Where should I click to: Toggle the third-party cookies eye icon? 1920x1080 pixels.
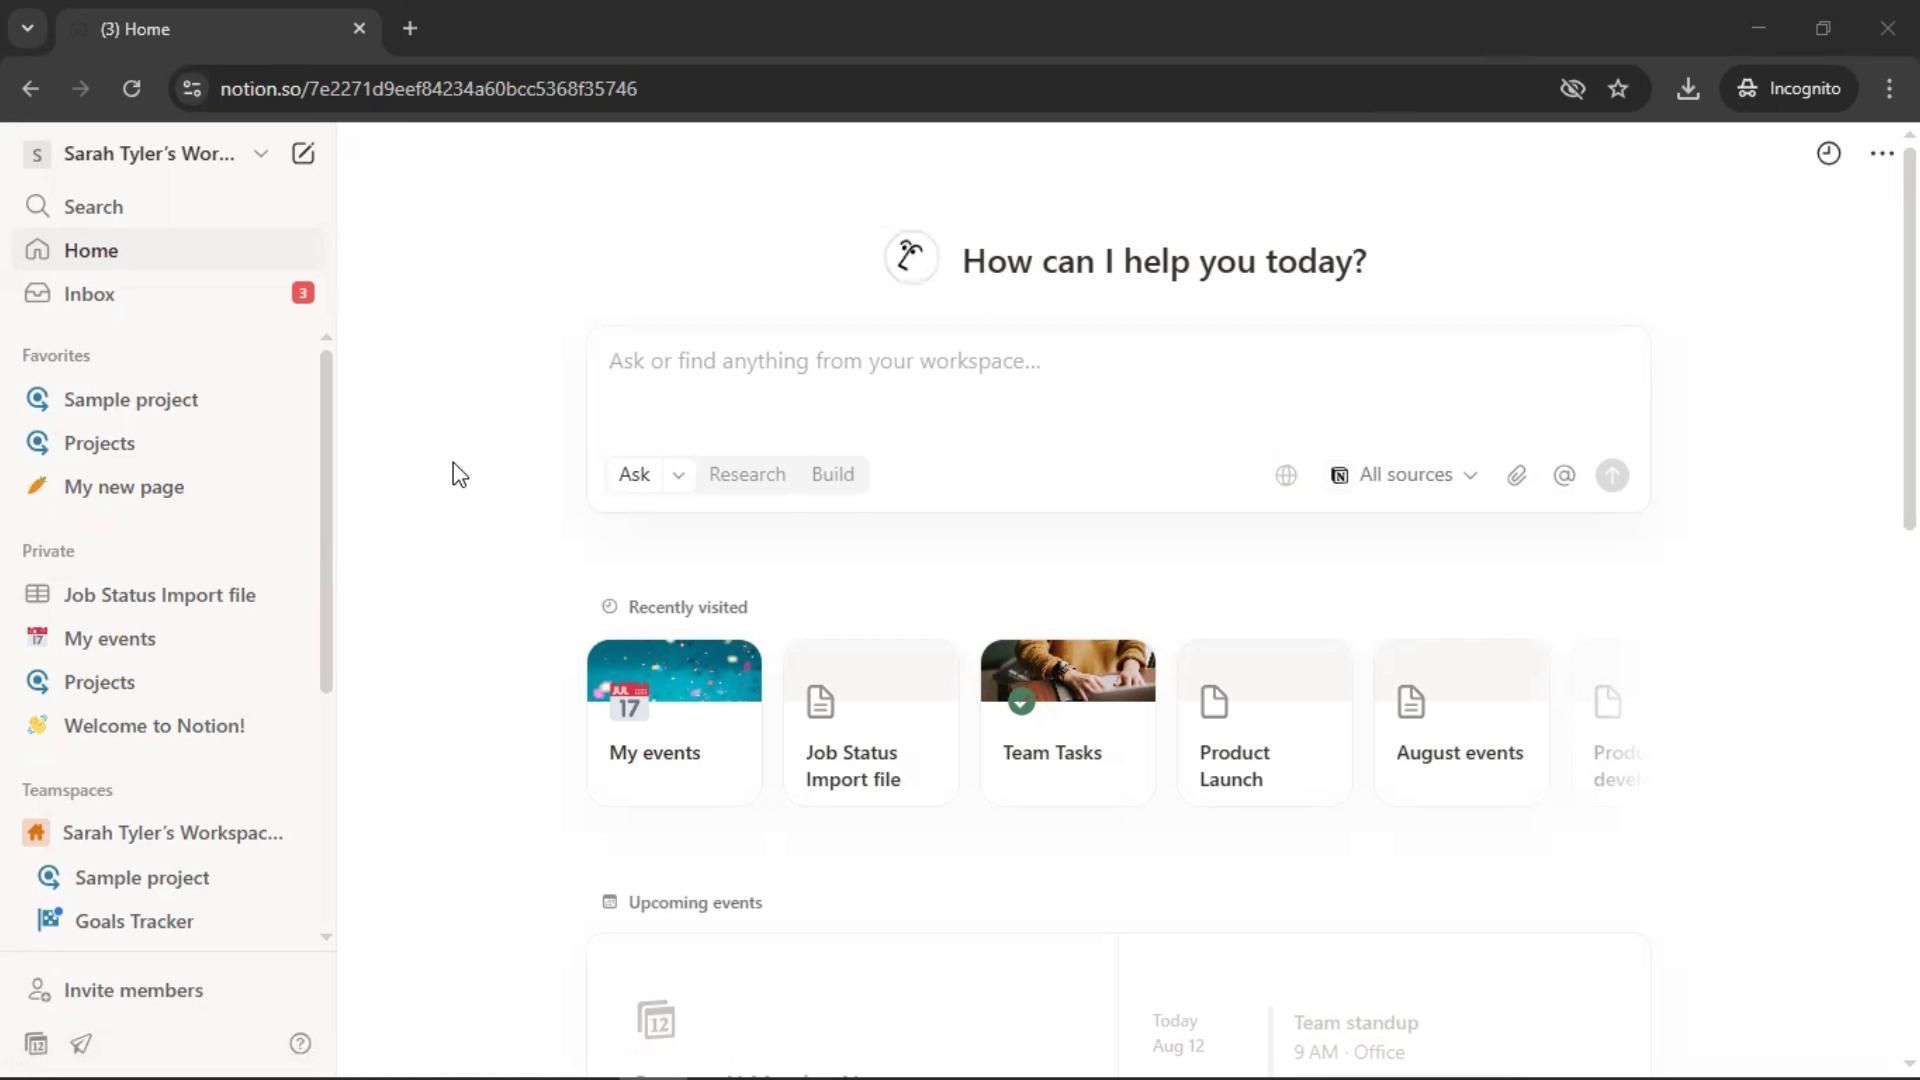(1572, 89)
